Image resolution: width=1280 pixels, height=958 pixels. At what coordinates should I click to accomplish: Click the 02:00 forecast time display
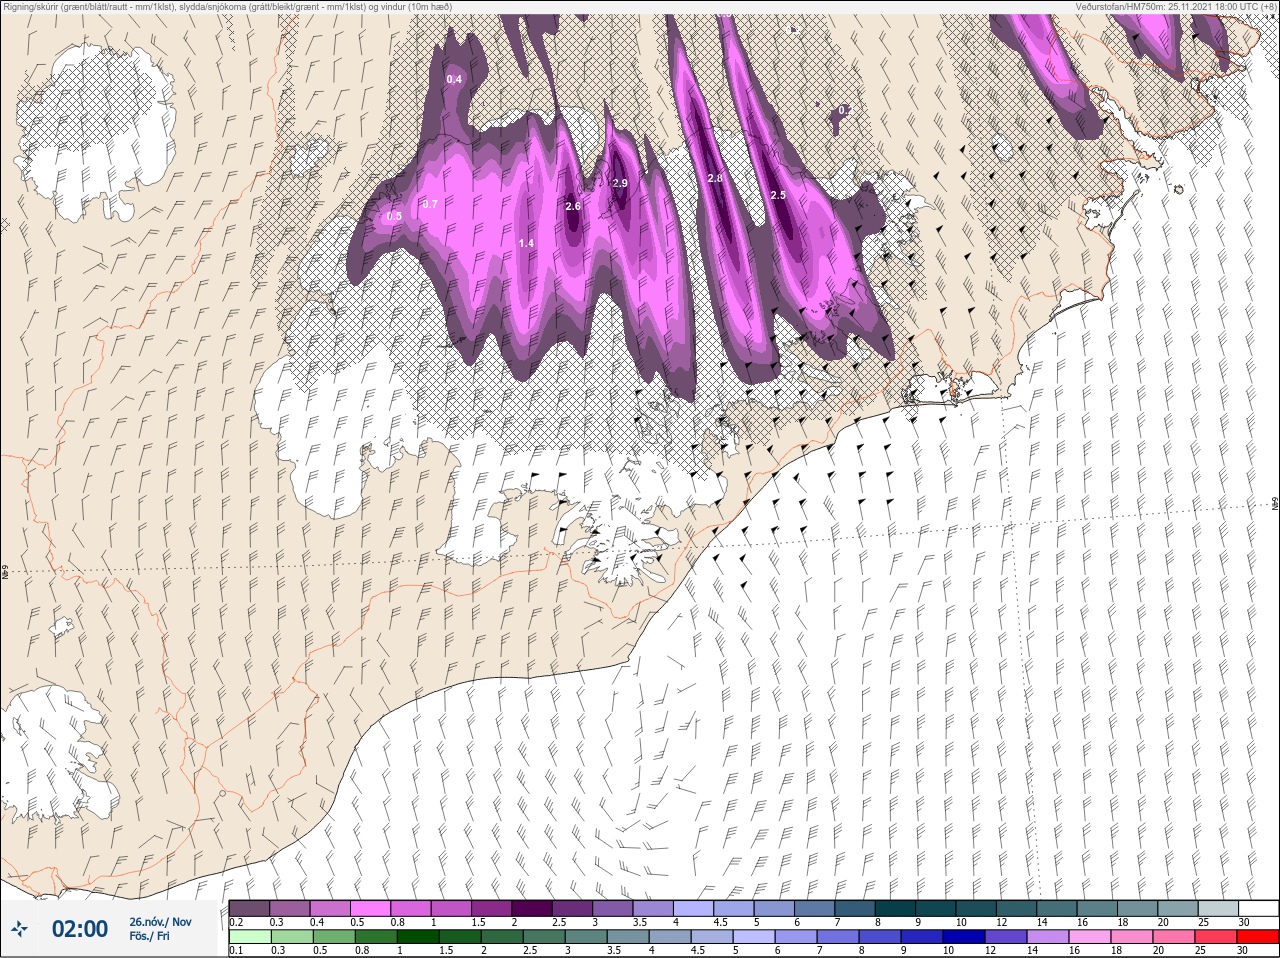pyautogui.click(x=80, y=929)
